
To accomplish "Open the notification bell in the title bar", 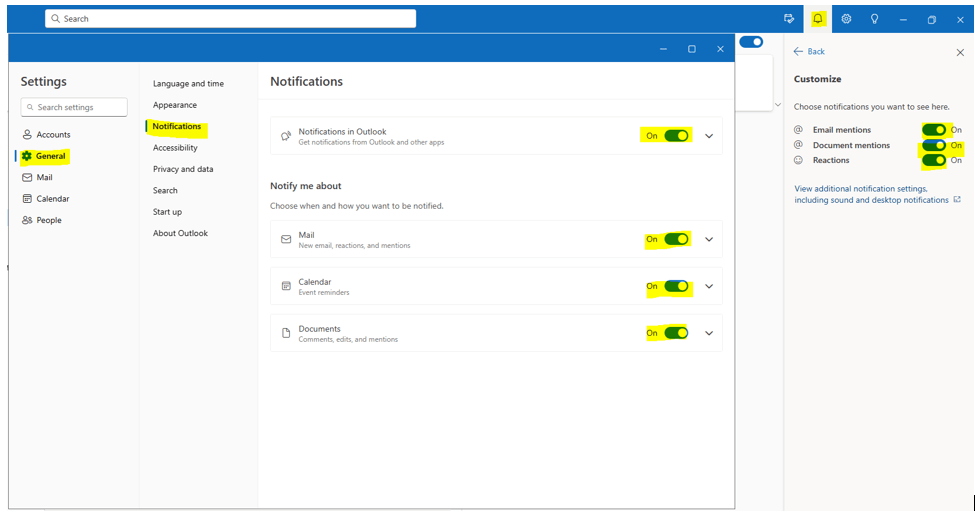I will (x=818, y=19).
